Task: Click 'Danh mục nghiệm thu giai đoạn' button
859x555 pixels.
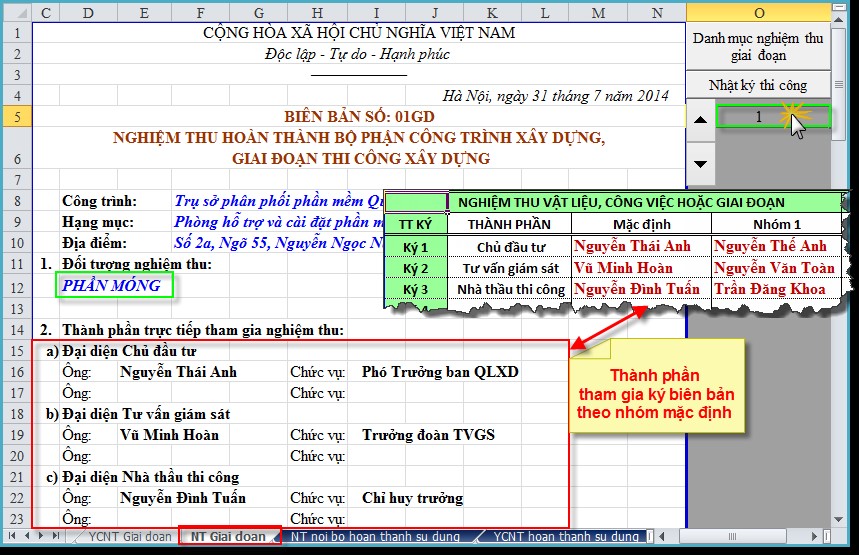Action: 759,47
